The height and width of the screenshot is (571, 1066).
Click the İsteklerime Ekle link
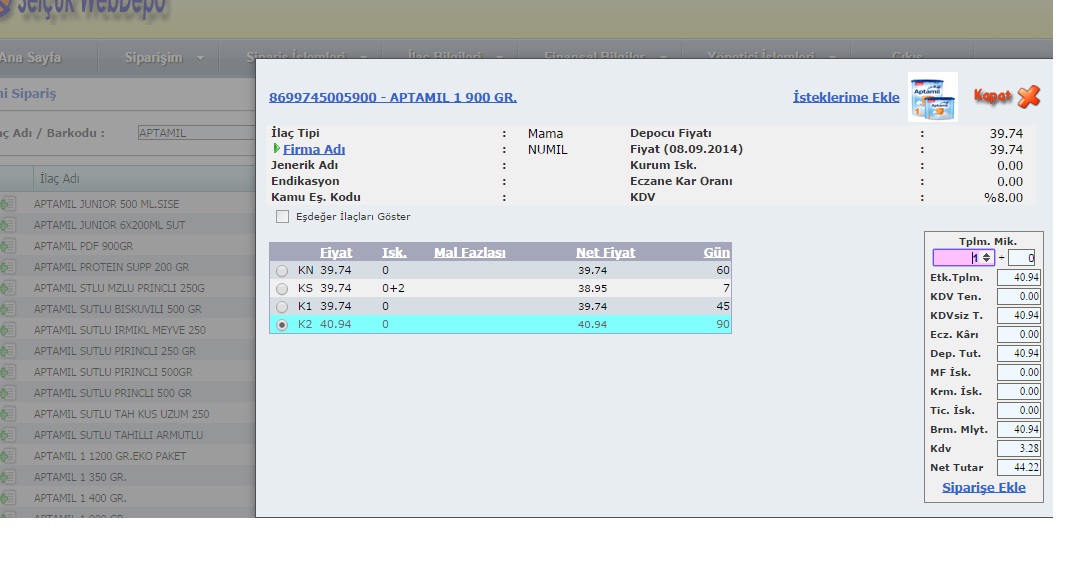tap(846, 97)
